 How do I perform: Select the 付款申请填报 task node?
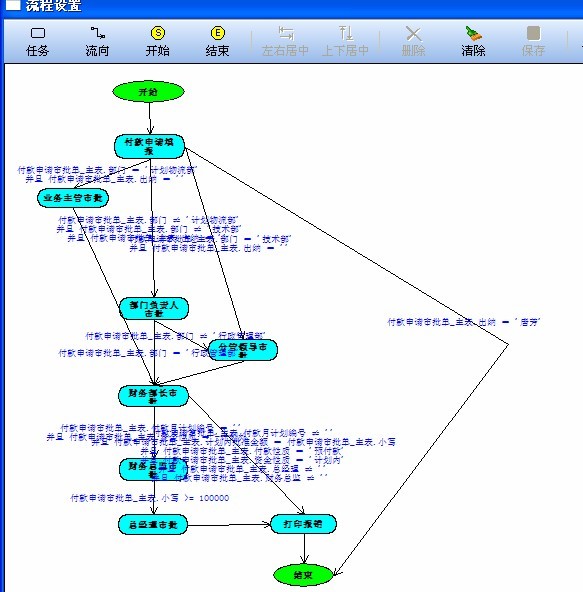coord(150,146)
